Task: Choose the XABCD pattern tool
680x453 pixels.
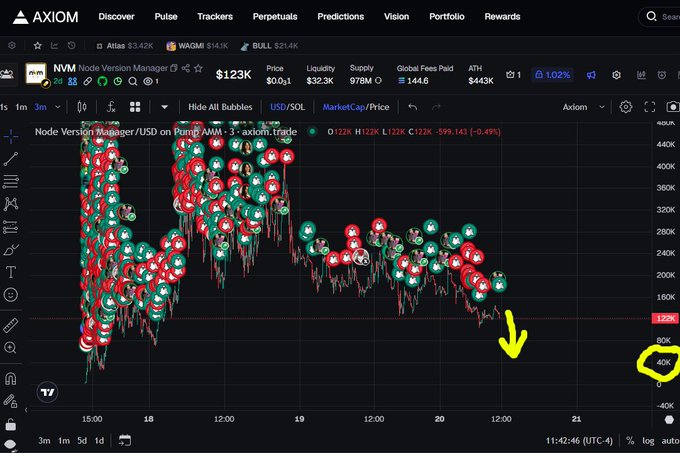Action: click(11, 204)
